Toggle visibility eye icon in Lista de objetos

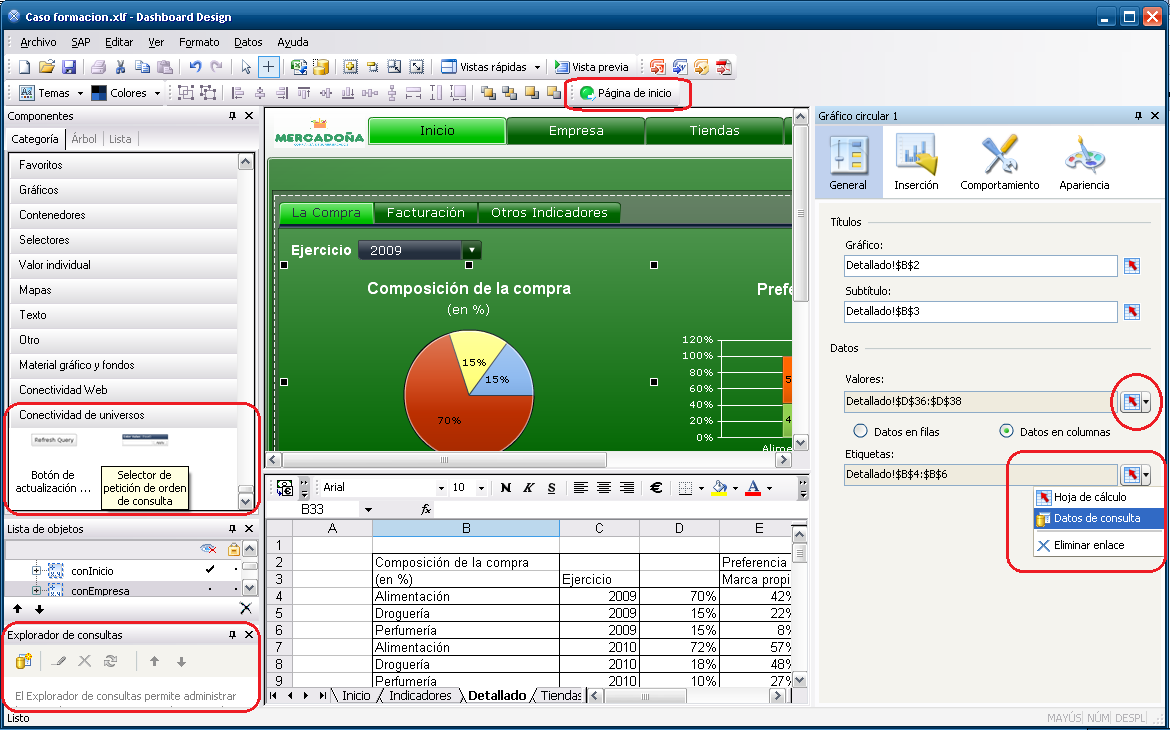pos(208,549)
